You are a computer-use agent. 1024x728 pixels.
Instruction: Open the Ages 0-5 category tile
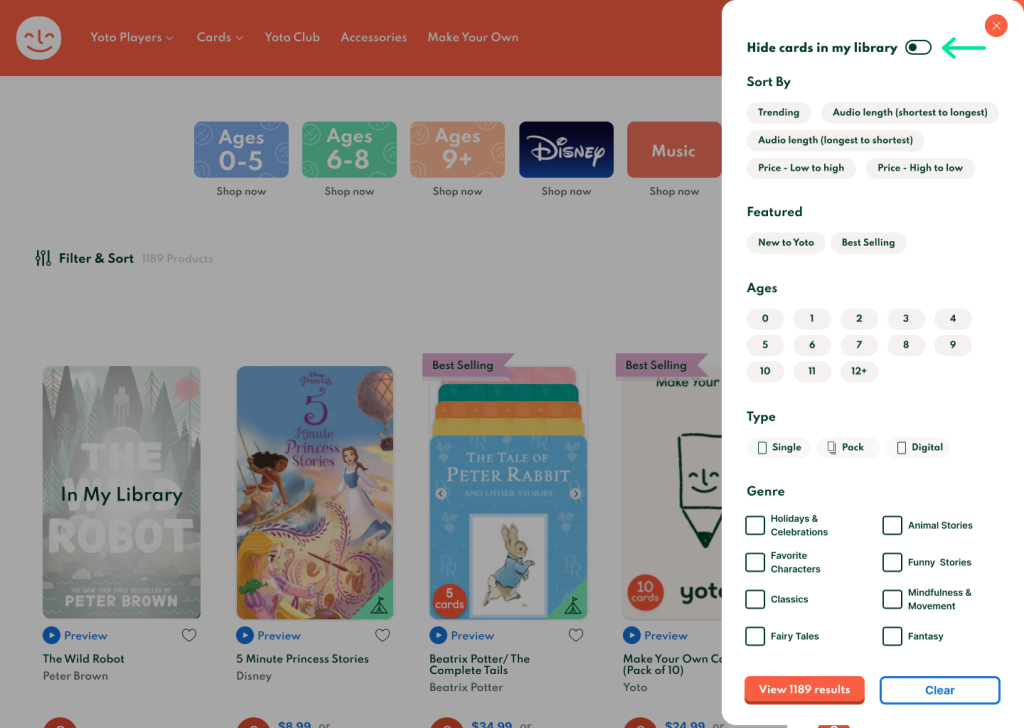coord(241,150)
